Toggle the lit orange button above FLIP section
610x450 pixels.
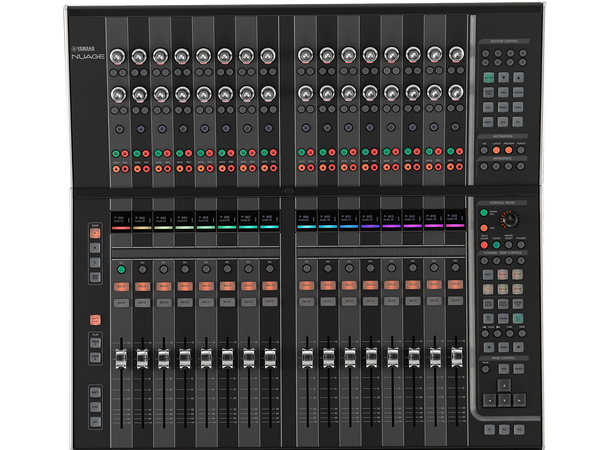[95, 320]
